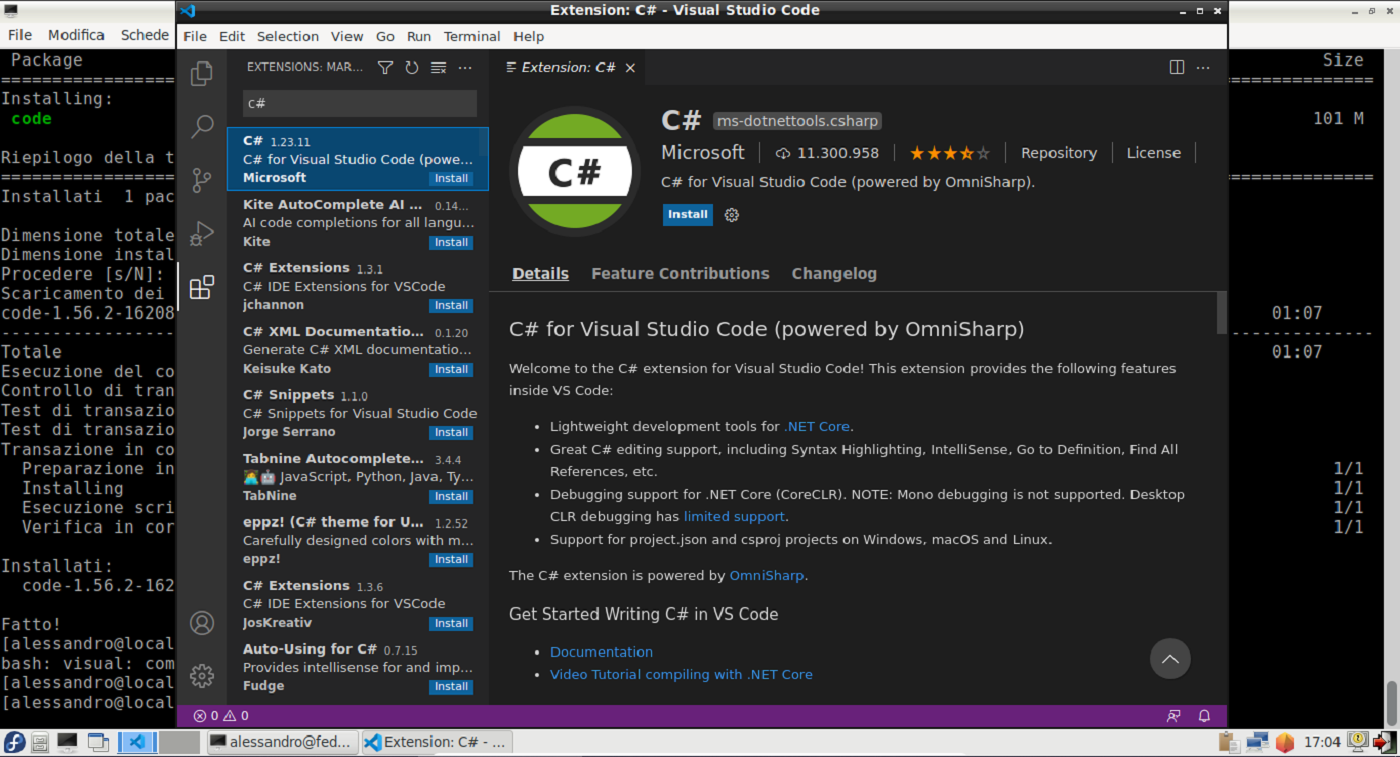1400x757 pixels.
Task: Open More Actions menu in the Extensions panel
Action: 464,67
